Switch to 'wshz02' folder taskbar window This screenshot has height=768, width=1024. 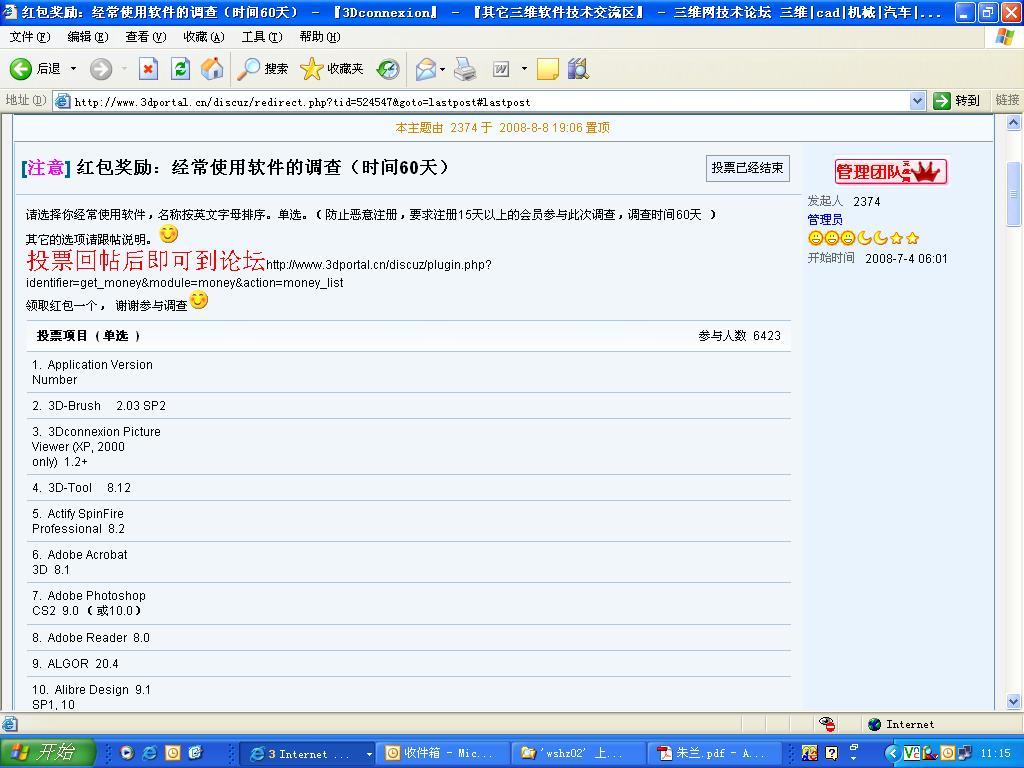click(577, 754)
